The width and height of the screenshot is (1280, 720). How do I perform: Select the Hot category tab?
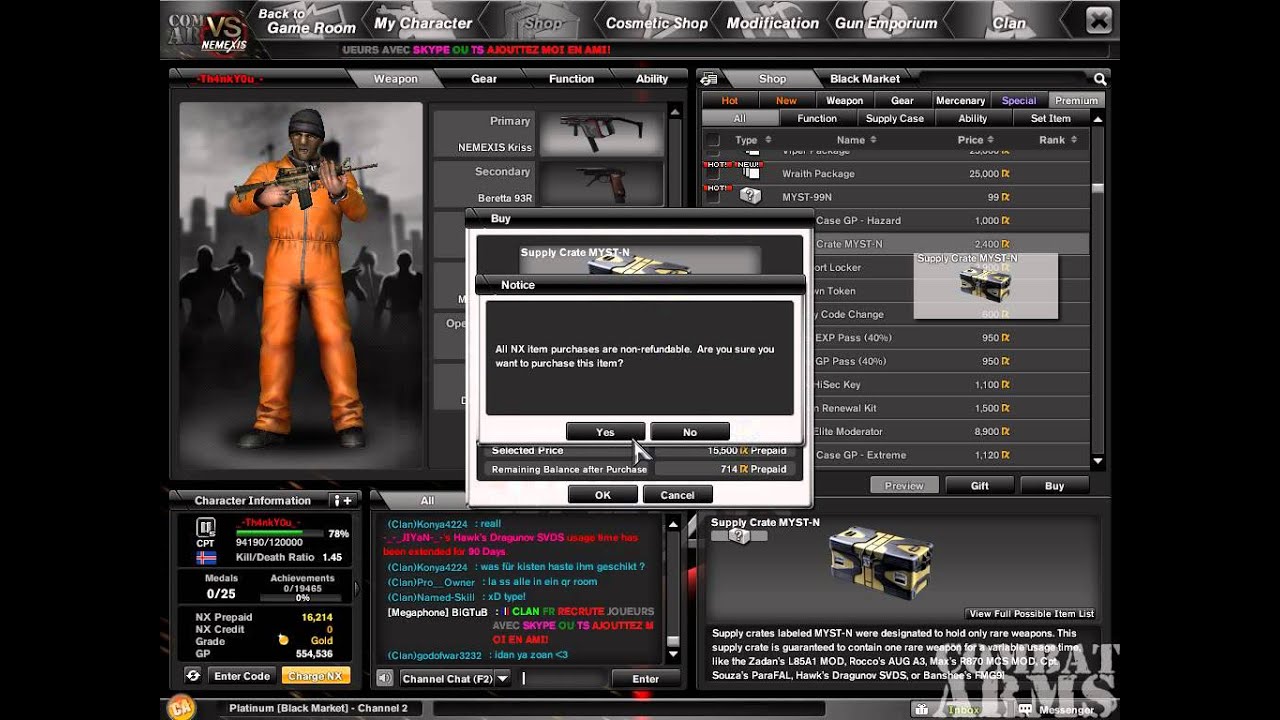(730, 100)
